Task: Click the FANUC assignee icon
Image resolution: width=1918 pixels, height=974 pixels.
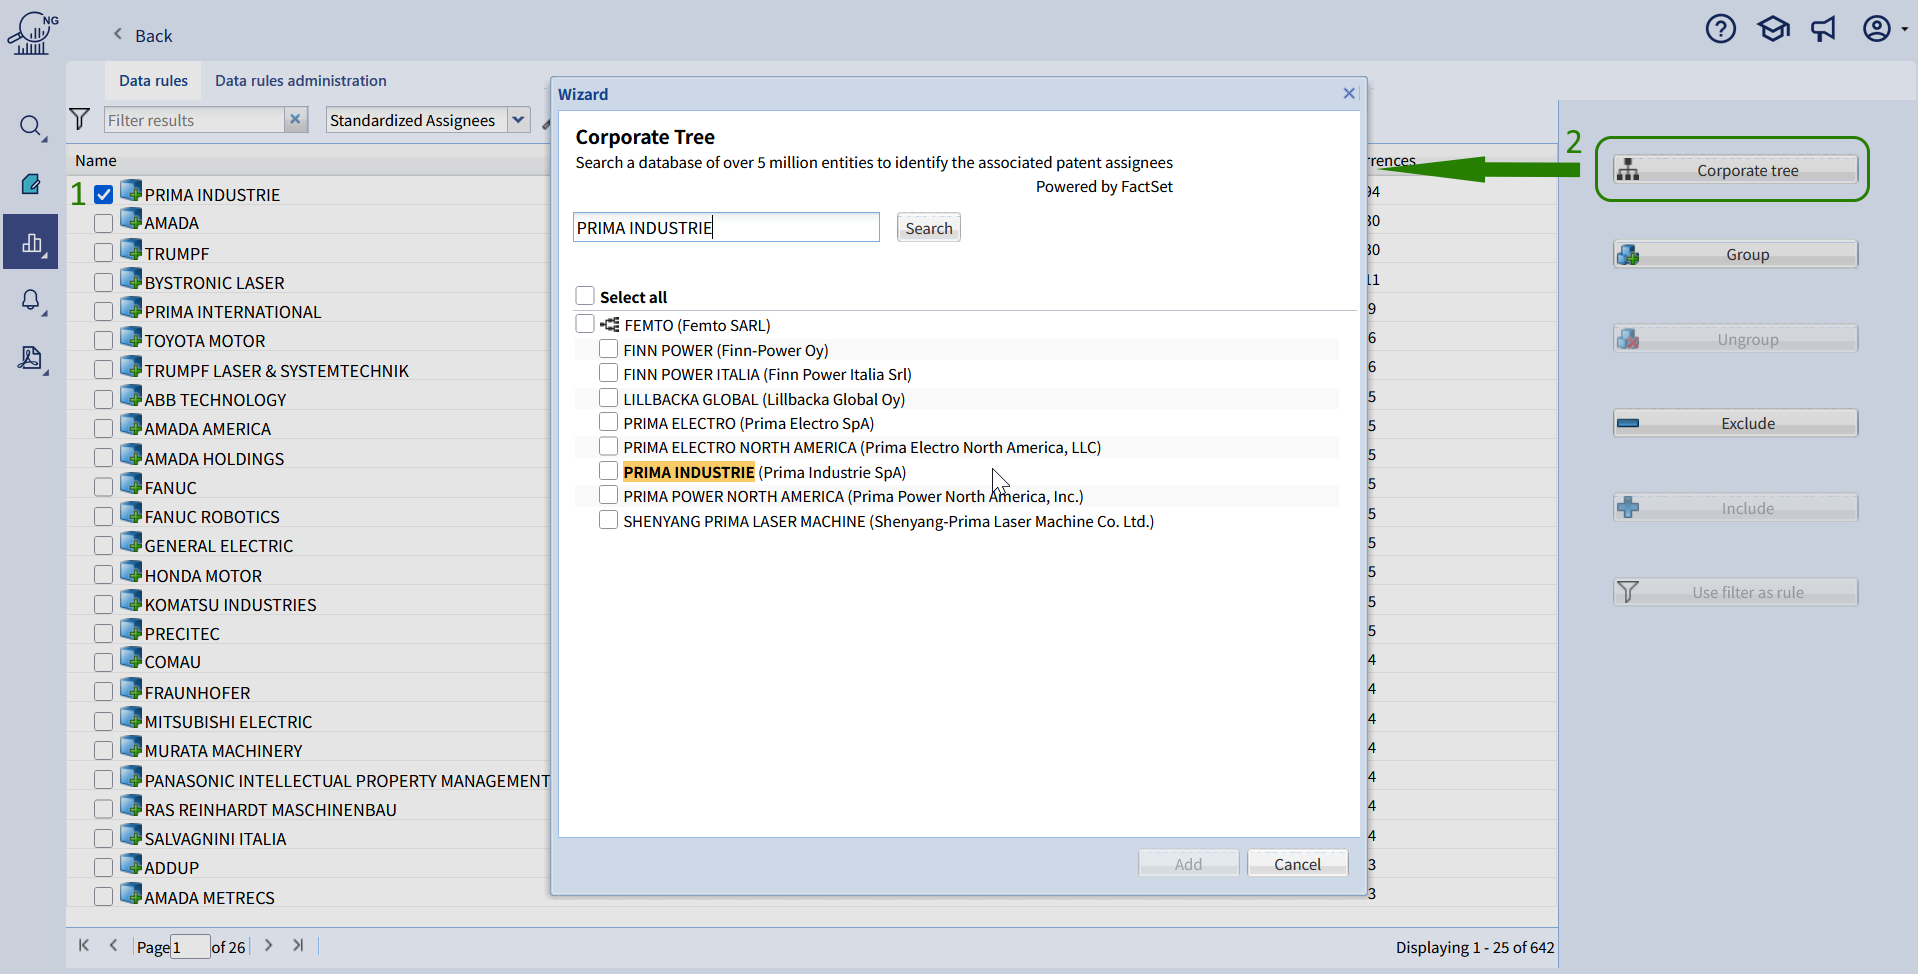Action: click(x=131, y=483)
